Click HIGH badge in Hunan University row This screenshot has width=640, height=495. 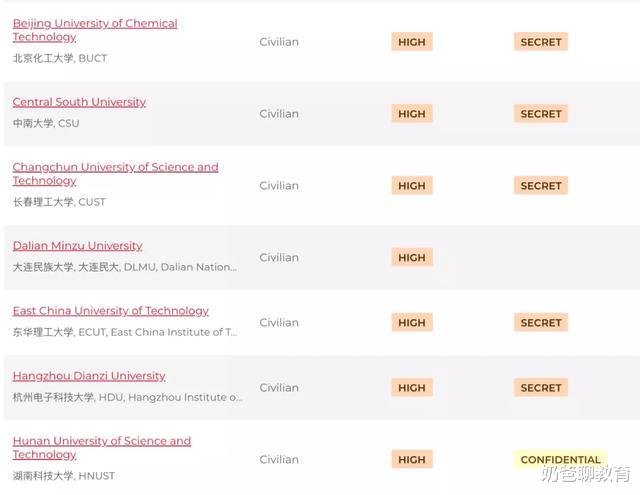(411, 460)
